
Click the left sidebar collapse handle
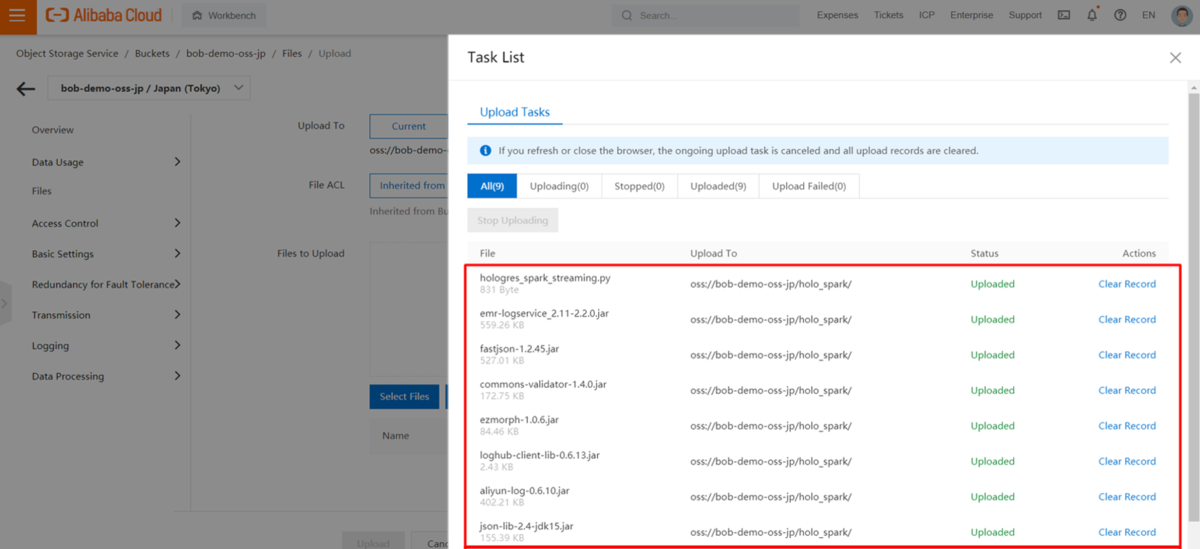pyautogui.click(x=5, y=303)
